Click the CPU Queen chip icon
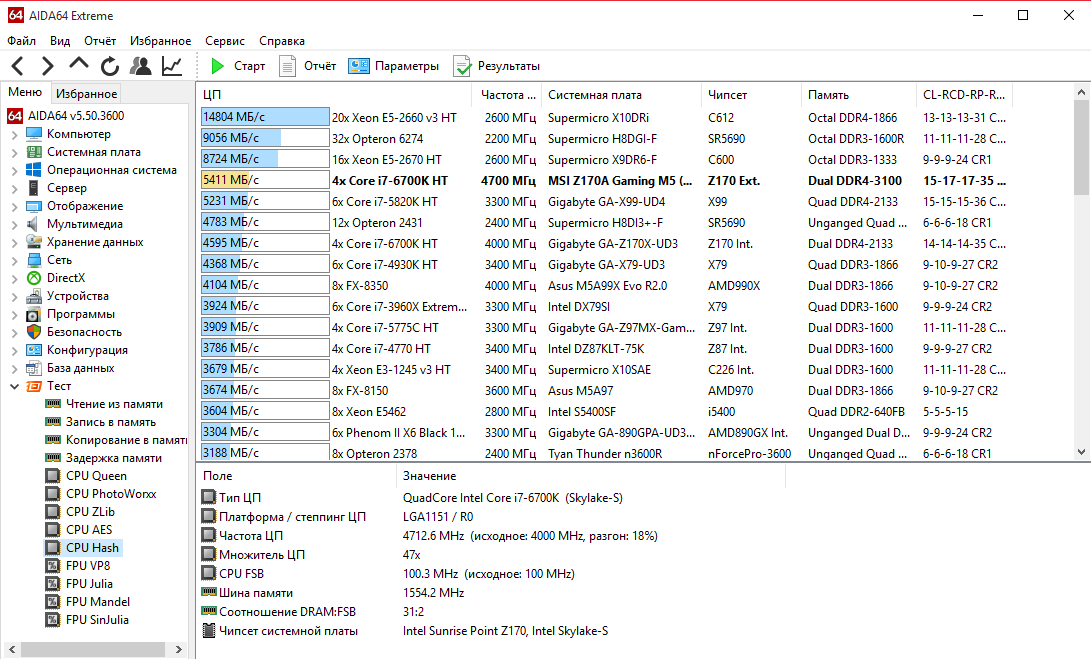The height and width of the screenshot is (659, 1092). [x=52, y=476]
